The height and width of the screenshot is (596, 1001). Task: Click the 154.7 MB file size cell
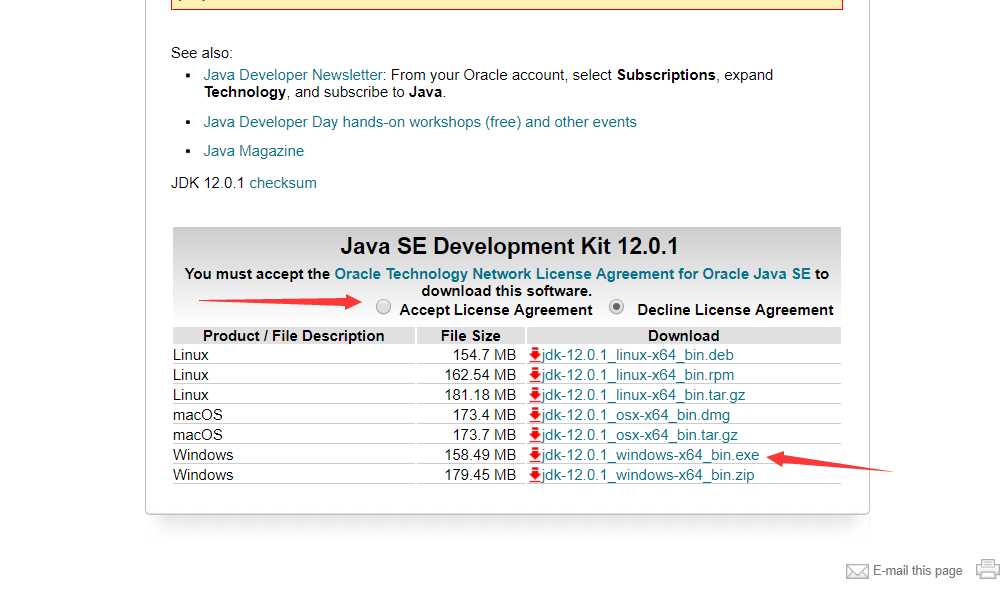(x=470, y=355)
